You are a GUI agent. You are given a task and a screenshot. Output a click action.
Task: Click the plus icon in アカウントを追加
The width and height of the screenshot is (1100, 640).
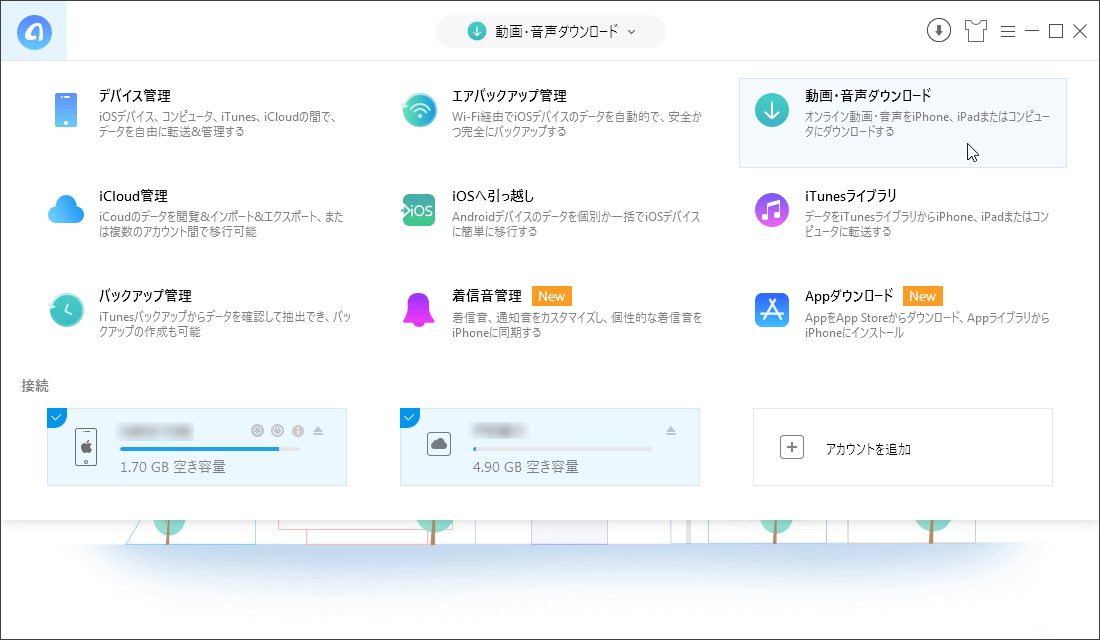[792, 447]
